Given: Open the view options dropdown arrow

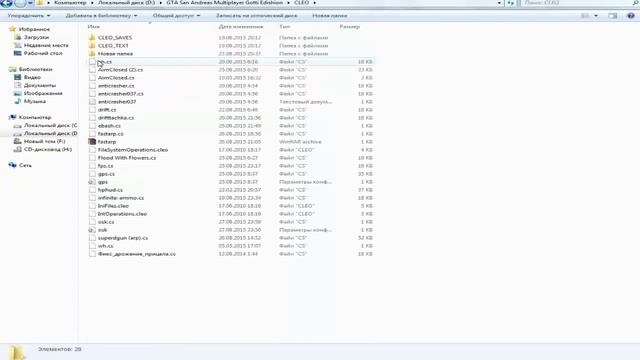Looking at the screenshot, I should pyautogui.click(x=596, y=16).
